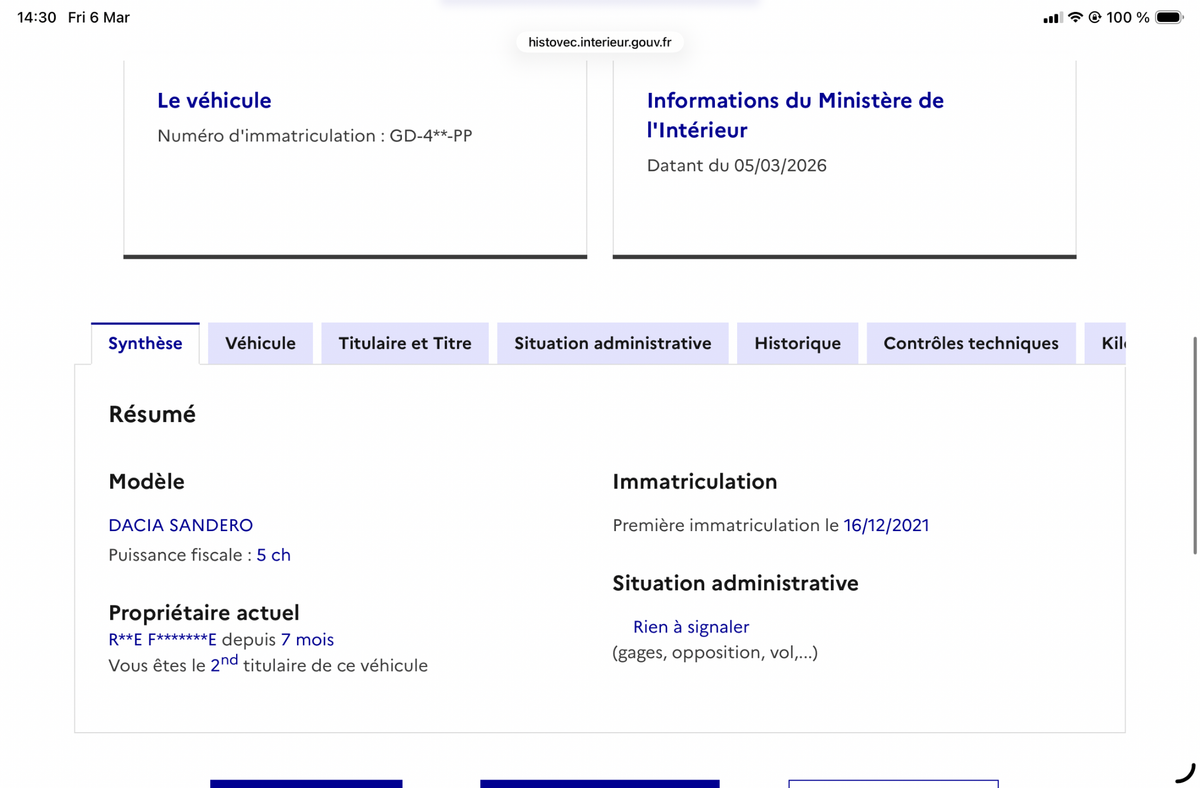Click the page's vertical scrollbar
The width and height of the screenshot is (1200, 788).
pyautogui.click(x=1195, y=445)
